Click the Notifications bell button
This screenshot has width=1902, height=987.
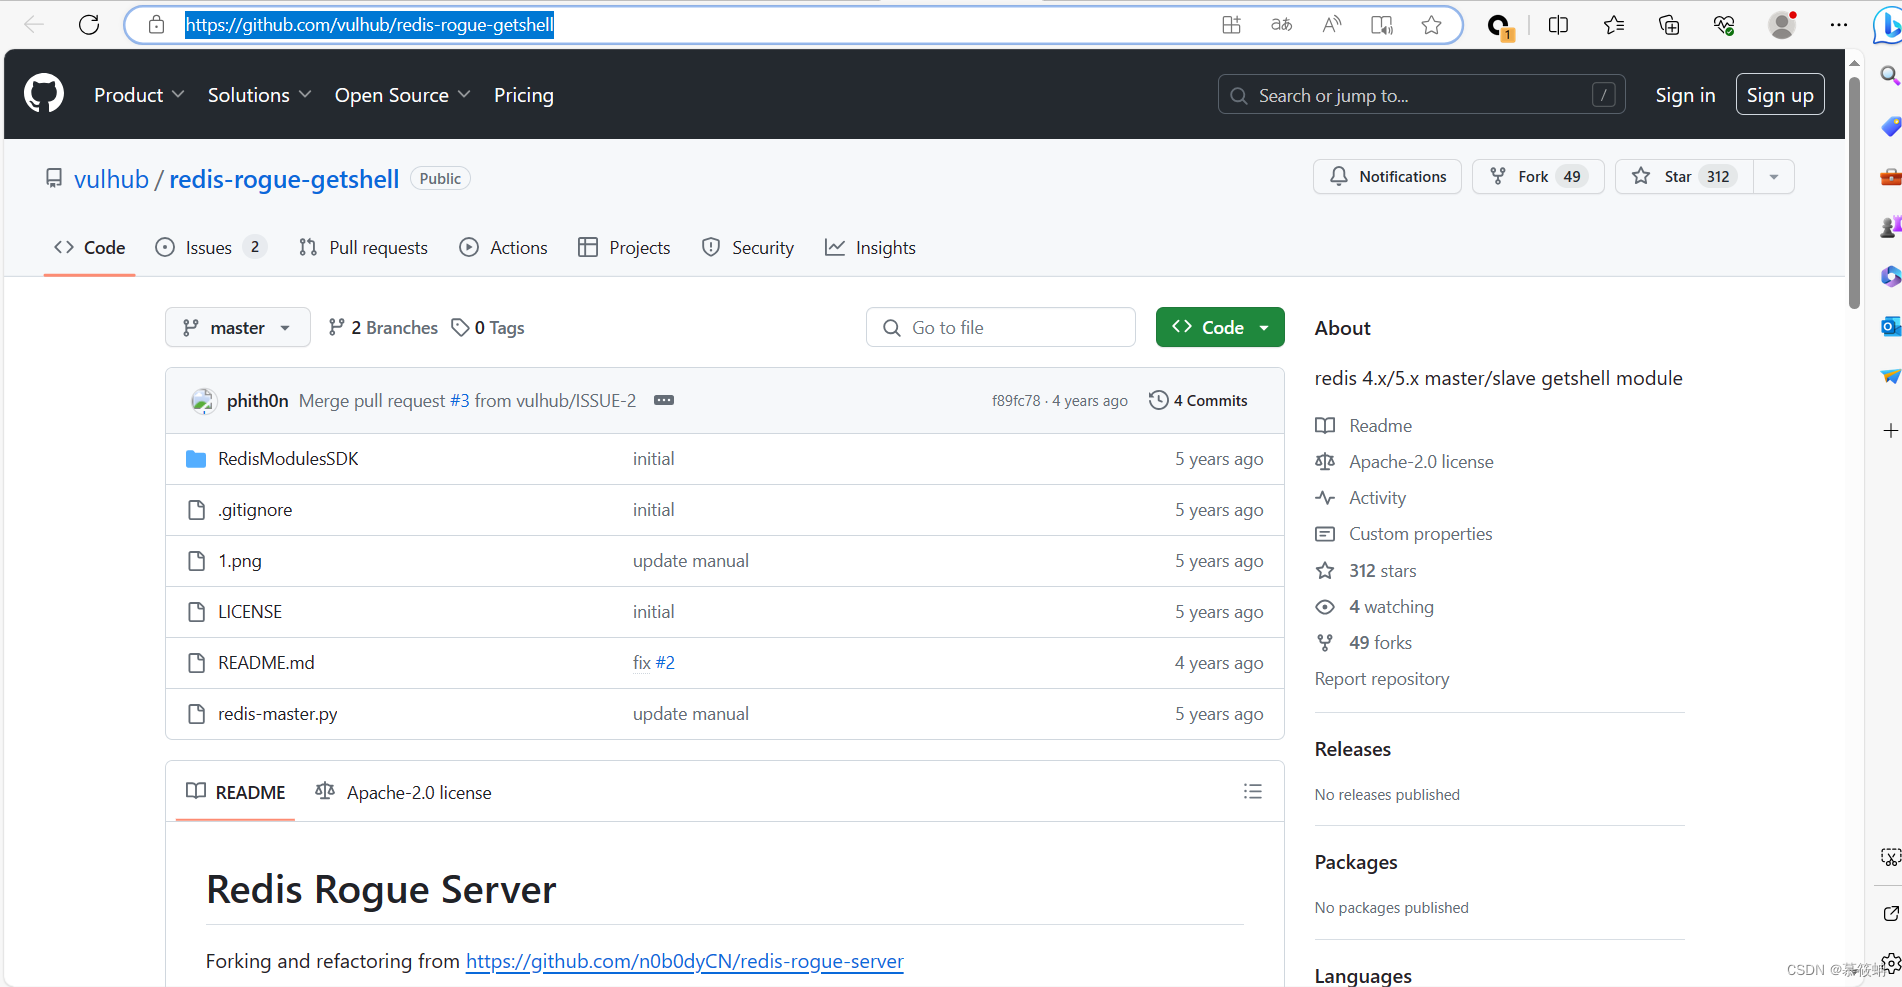pyautogui.click(x=1387, y=177)
